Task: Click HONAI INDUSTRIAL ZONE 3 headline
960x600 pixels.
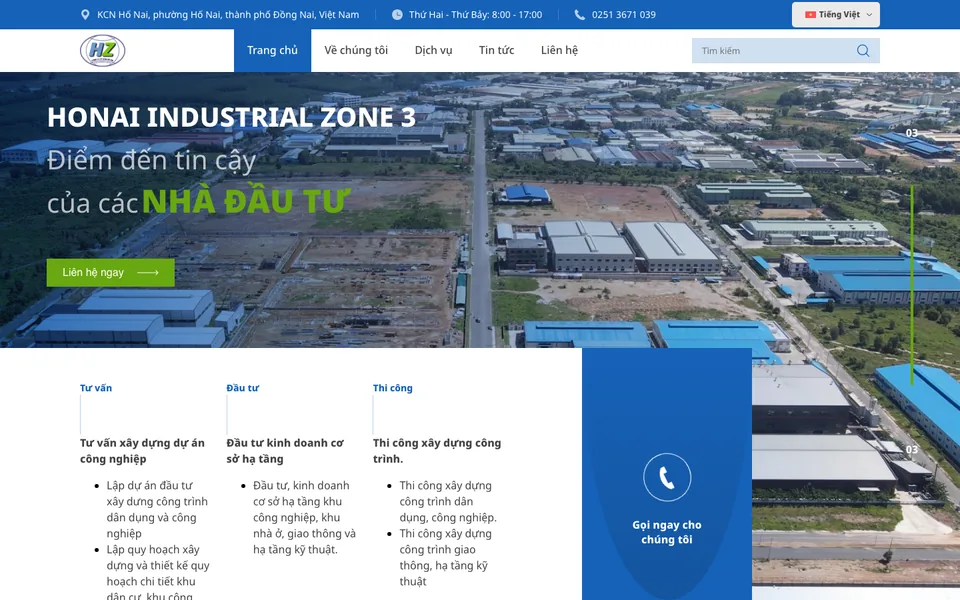Action: (231, 117)
